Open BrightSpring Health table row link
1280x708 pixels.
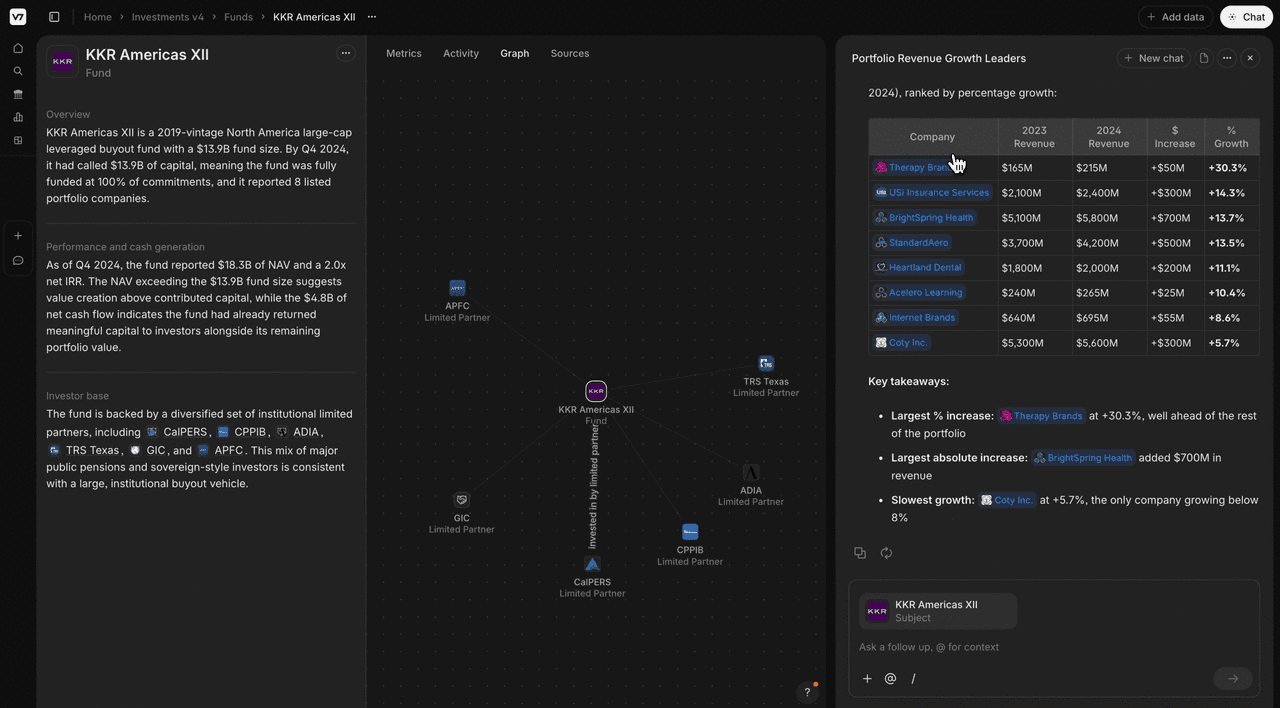click(x=924, y=218)
